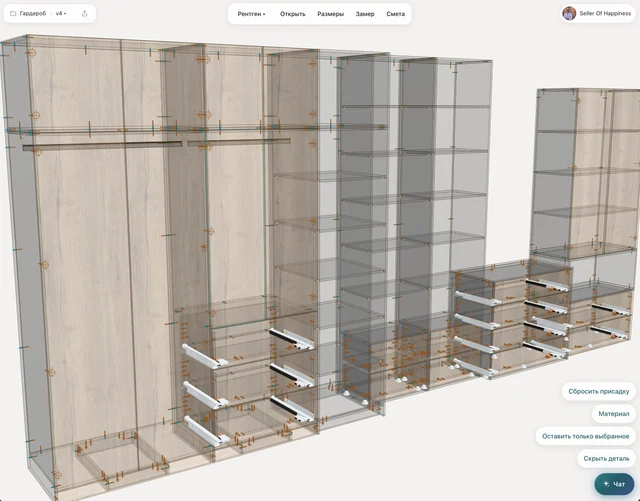Open the Материал button

pyautogui.click(x=614, y=414)
